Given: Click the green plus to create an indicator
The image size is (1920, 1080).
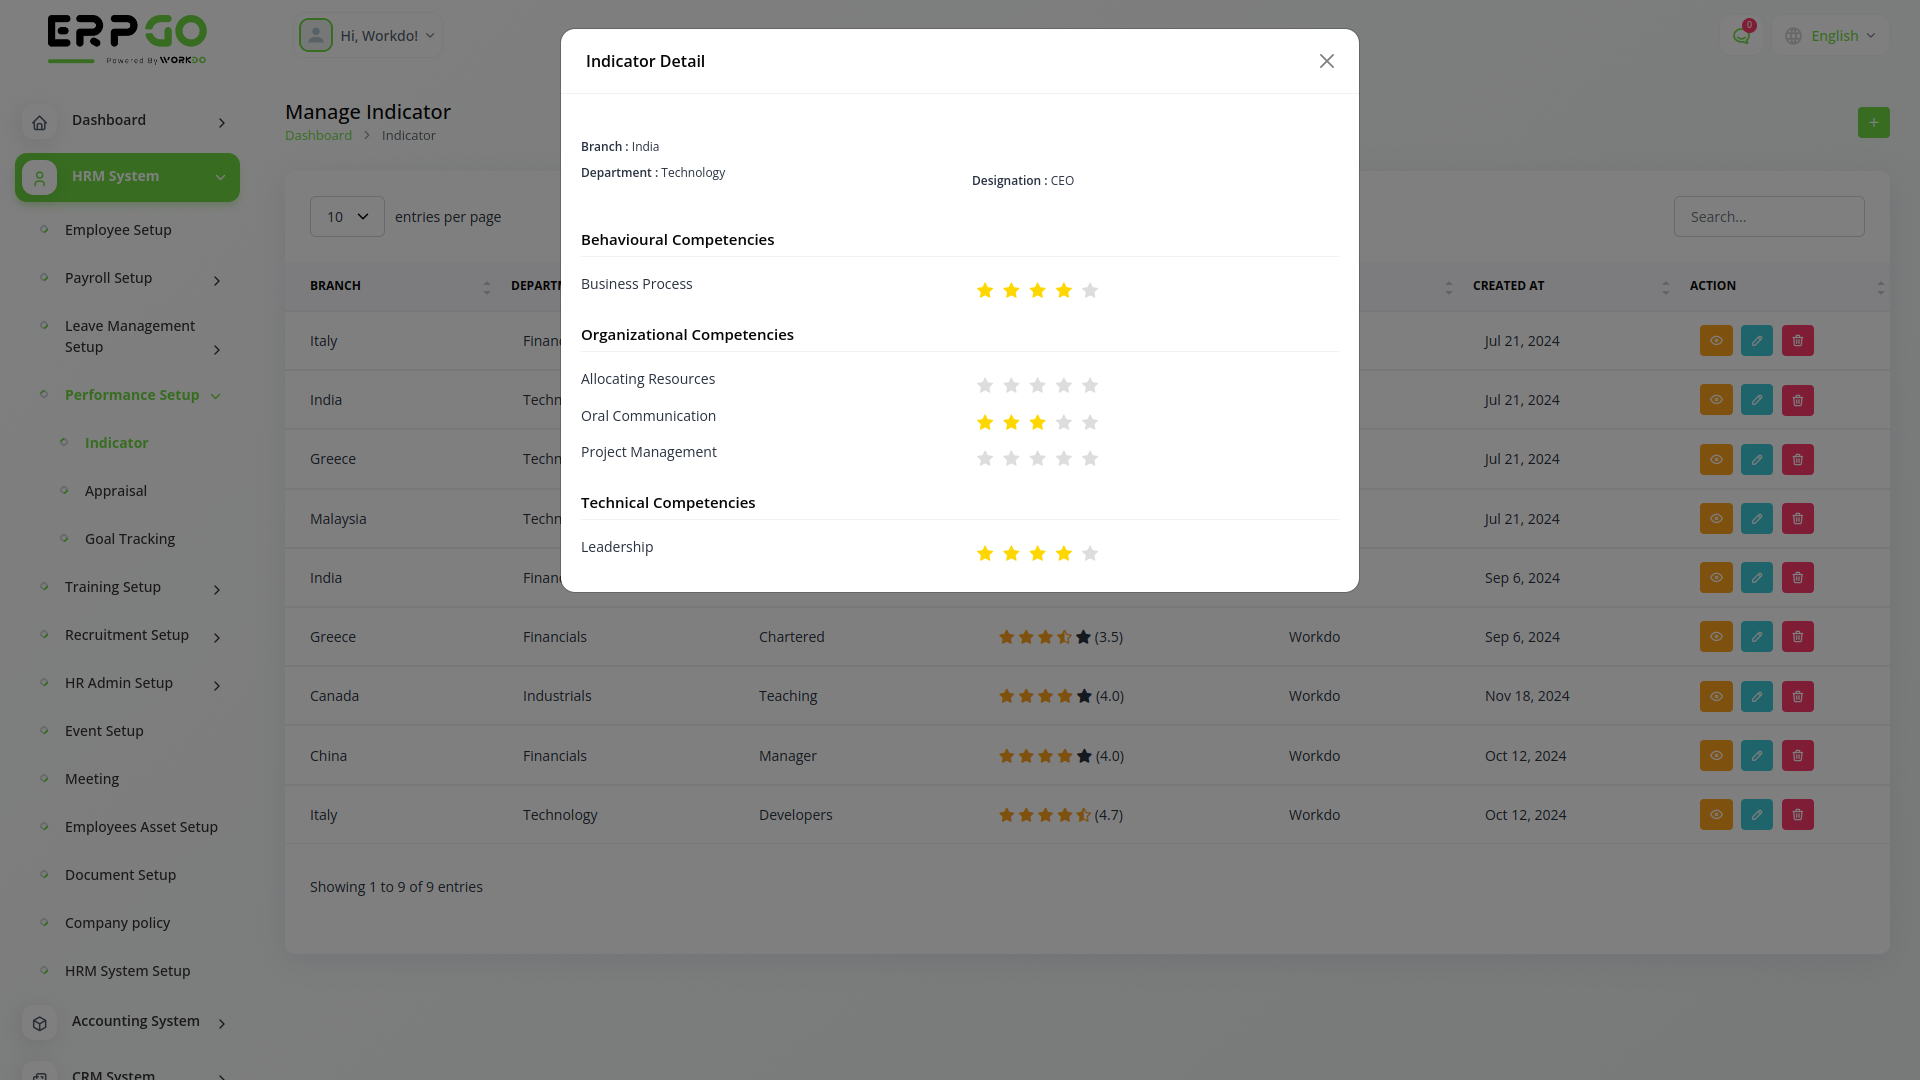Looking at the screenshot, I should click(1873, 122).
